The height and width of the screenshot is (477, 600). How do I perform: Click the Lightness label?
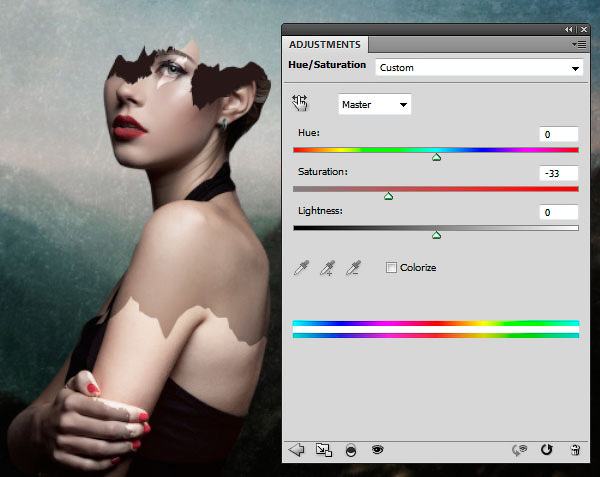point(320,211)
